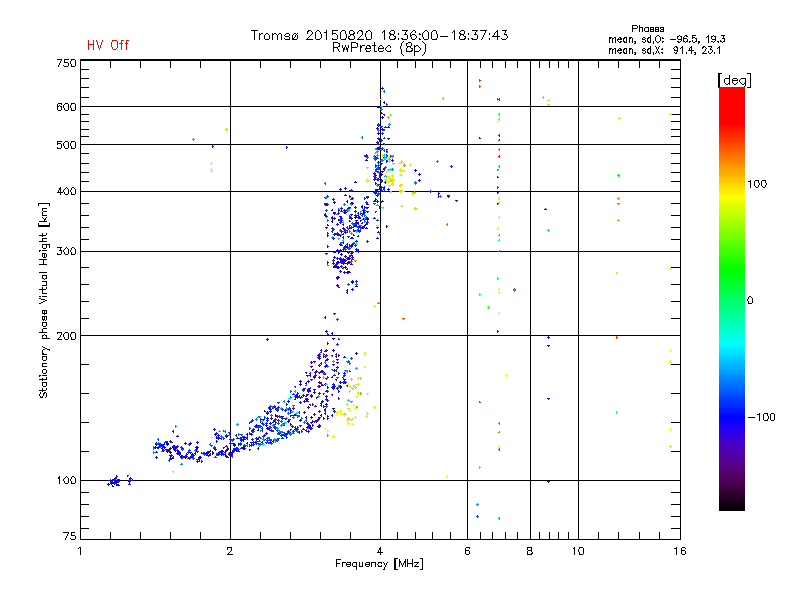The width and height of the screenshot is (800, 600).
Task: Click the [deg] colorbar unit label
Action: (x=735, y=79)
